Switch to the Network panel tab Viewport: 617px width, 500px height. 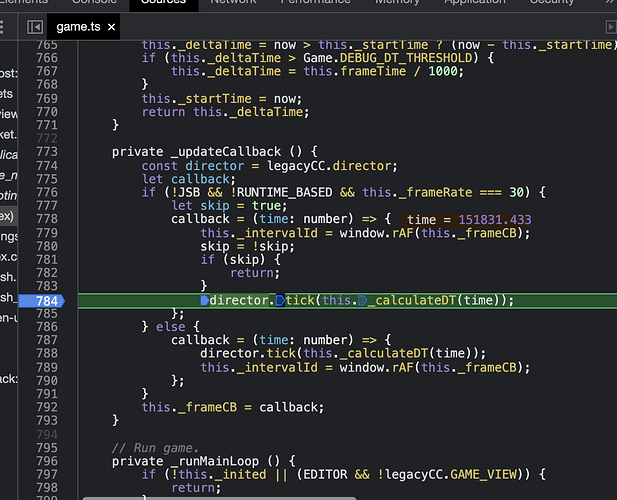233,3
